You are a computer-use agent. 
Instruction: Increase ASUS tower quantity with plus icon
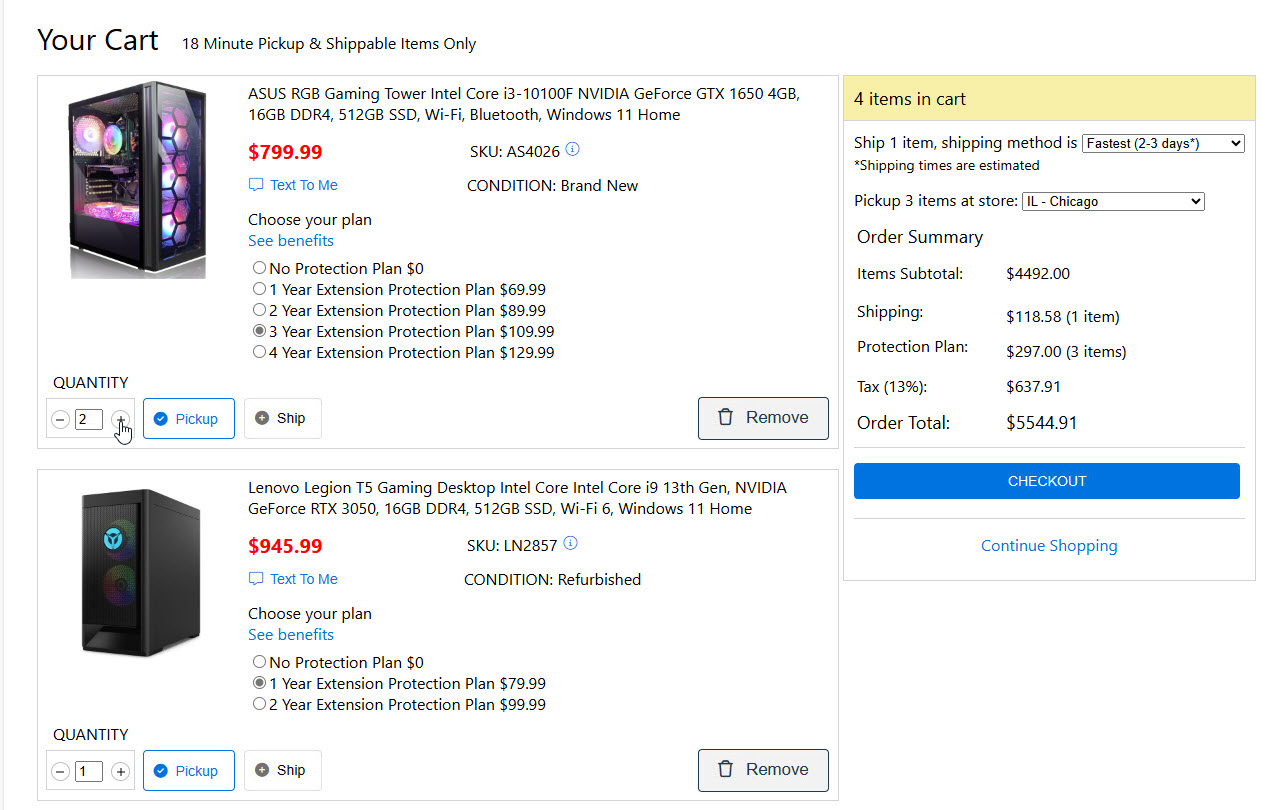click(x=120, y=419)
